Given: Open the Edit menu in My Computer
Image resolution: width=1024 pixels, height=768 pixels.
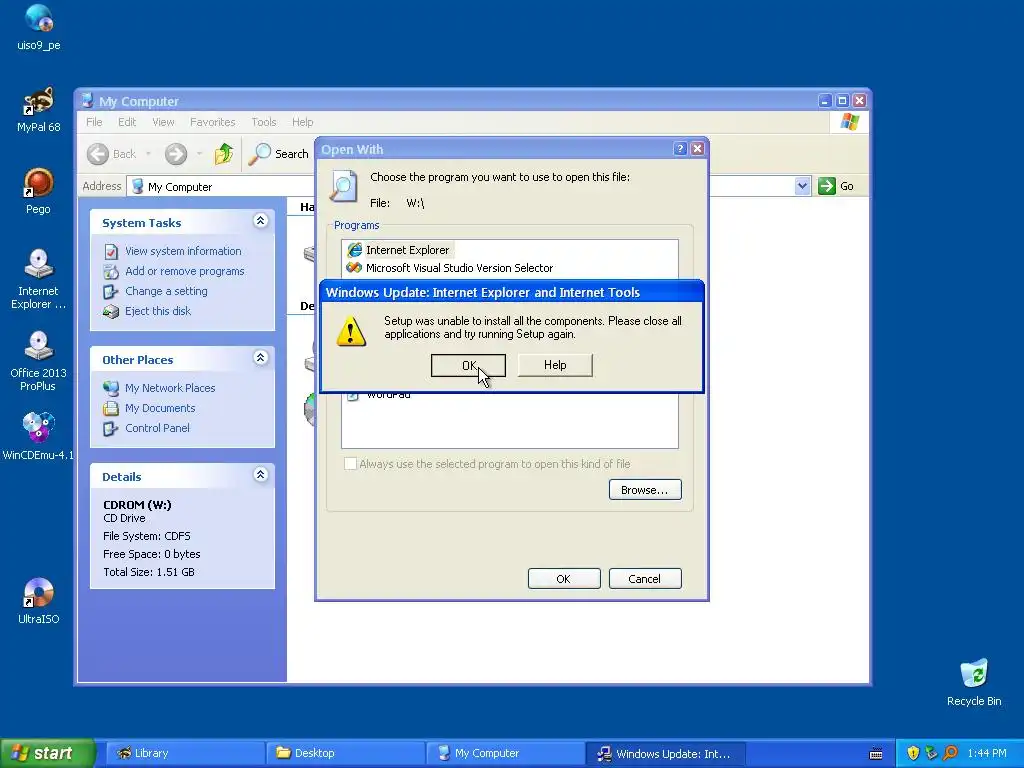Looking at the screenshot, I should [x=127, y=122].
